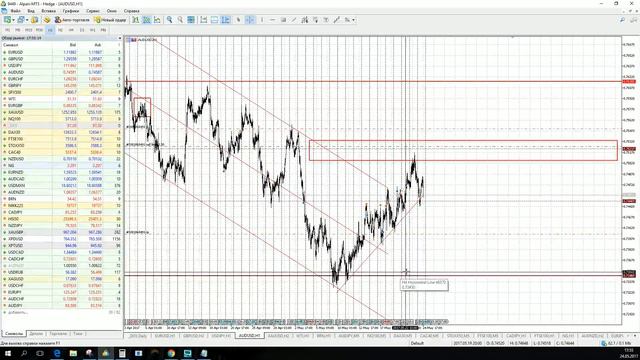Screen dimensions: 640x360
Task: Select the M5 timeframe button
Action: [18, 30]
